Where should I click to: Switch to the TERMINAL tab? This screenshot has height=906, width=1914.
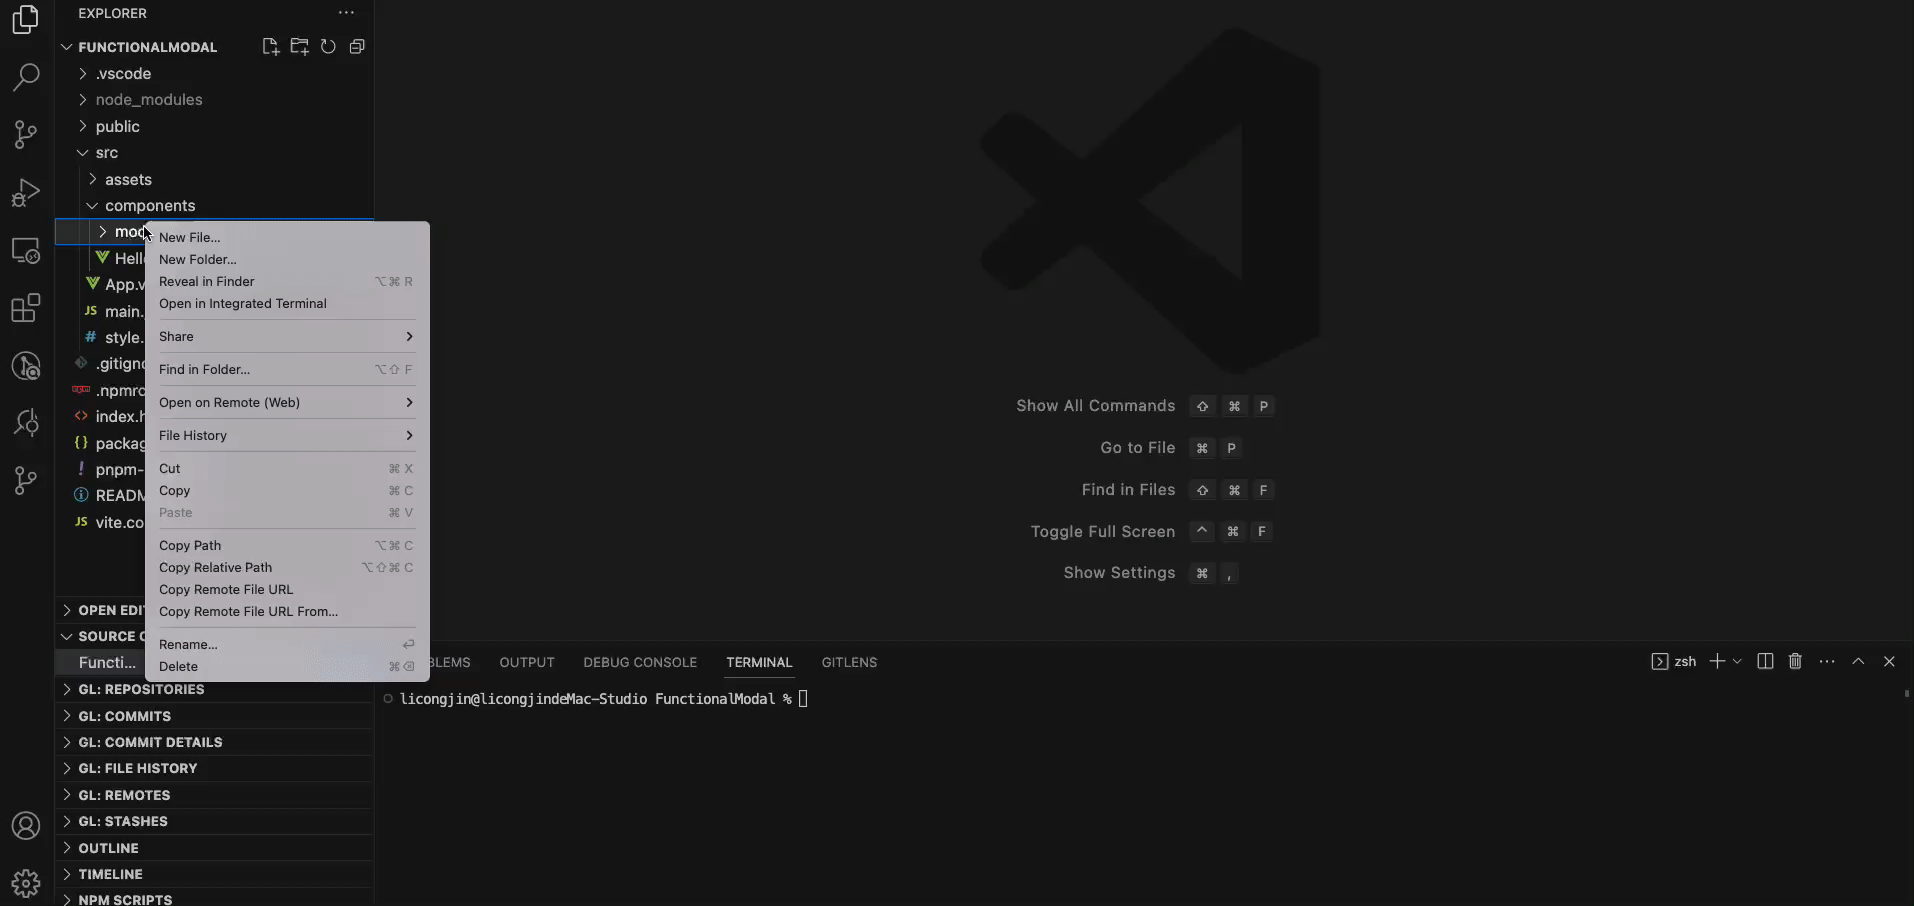pyautogui.click(x=759, y=662)
